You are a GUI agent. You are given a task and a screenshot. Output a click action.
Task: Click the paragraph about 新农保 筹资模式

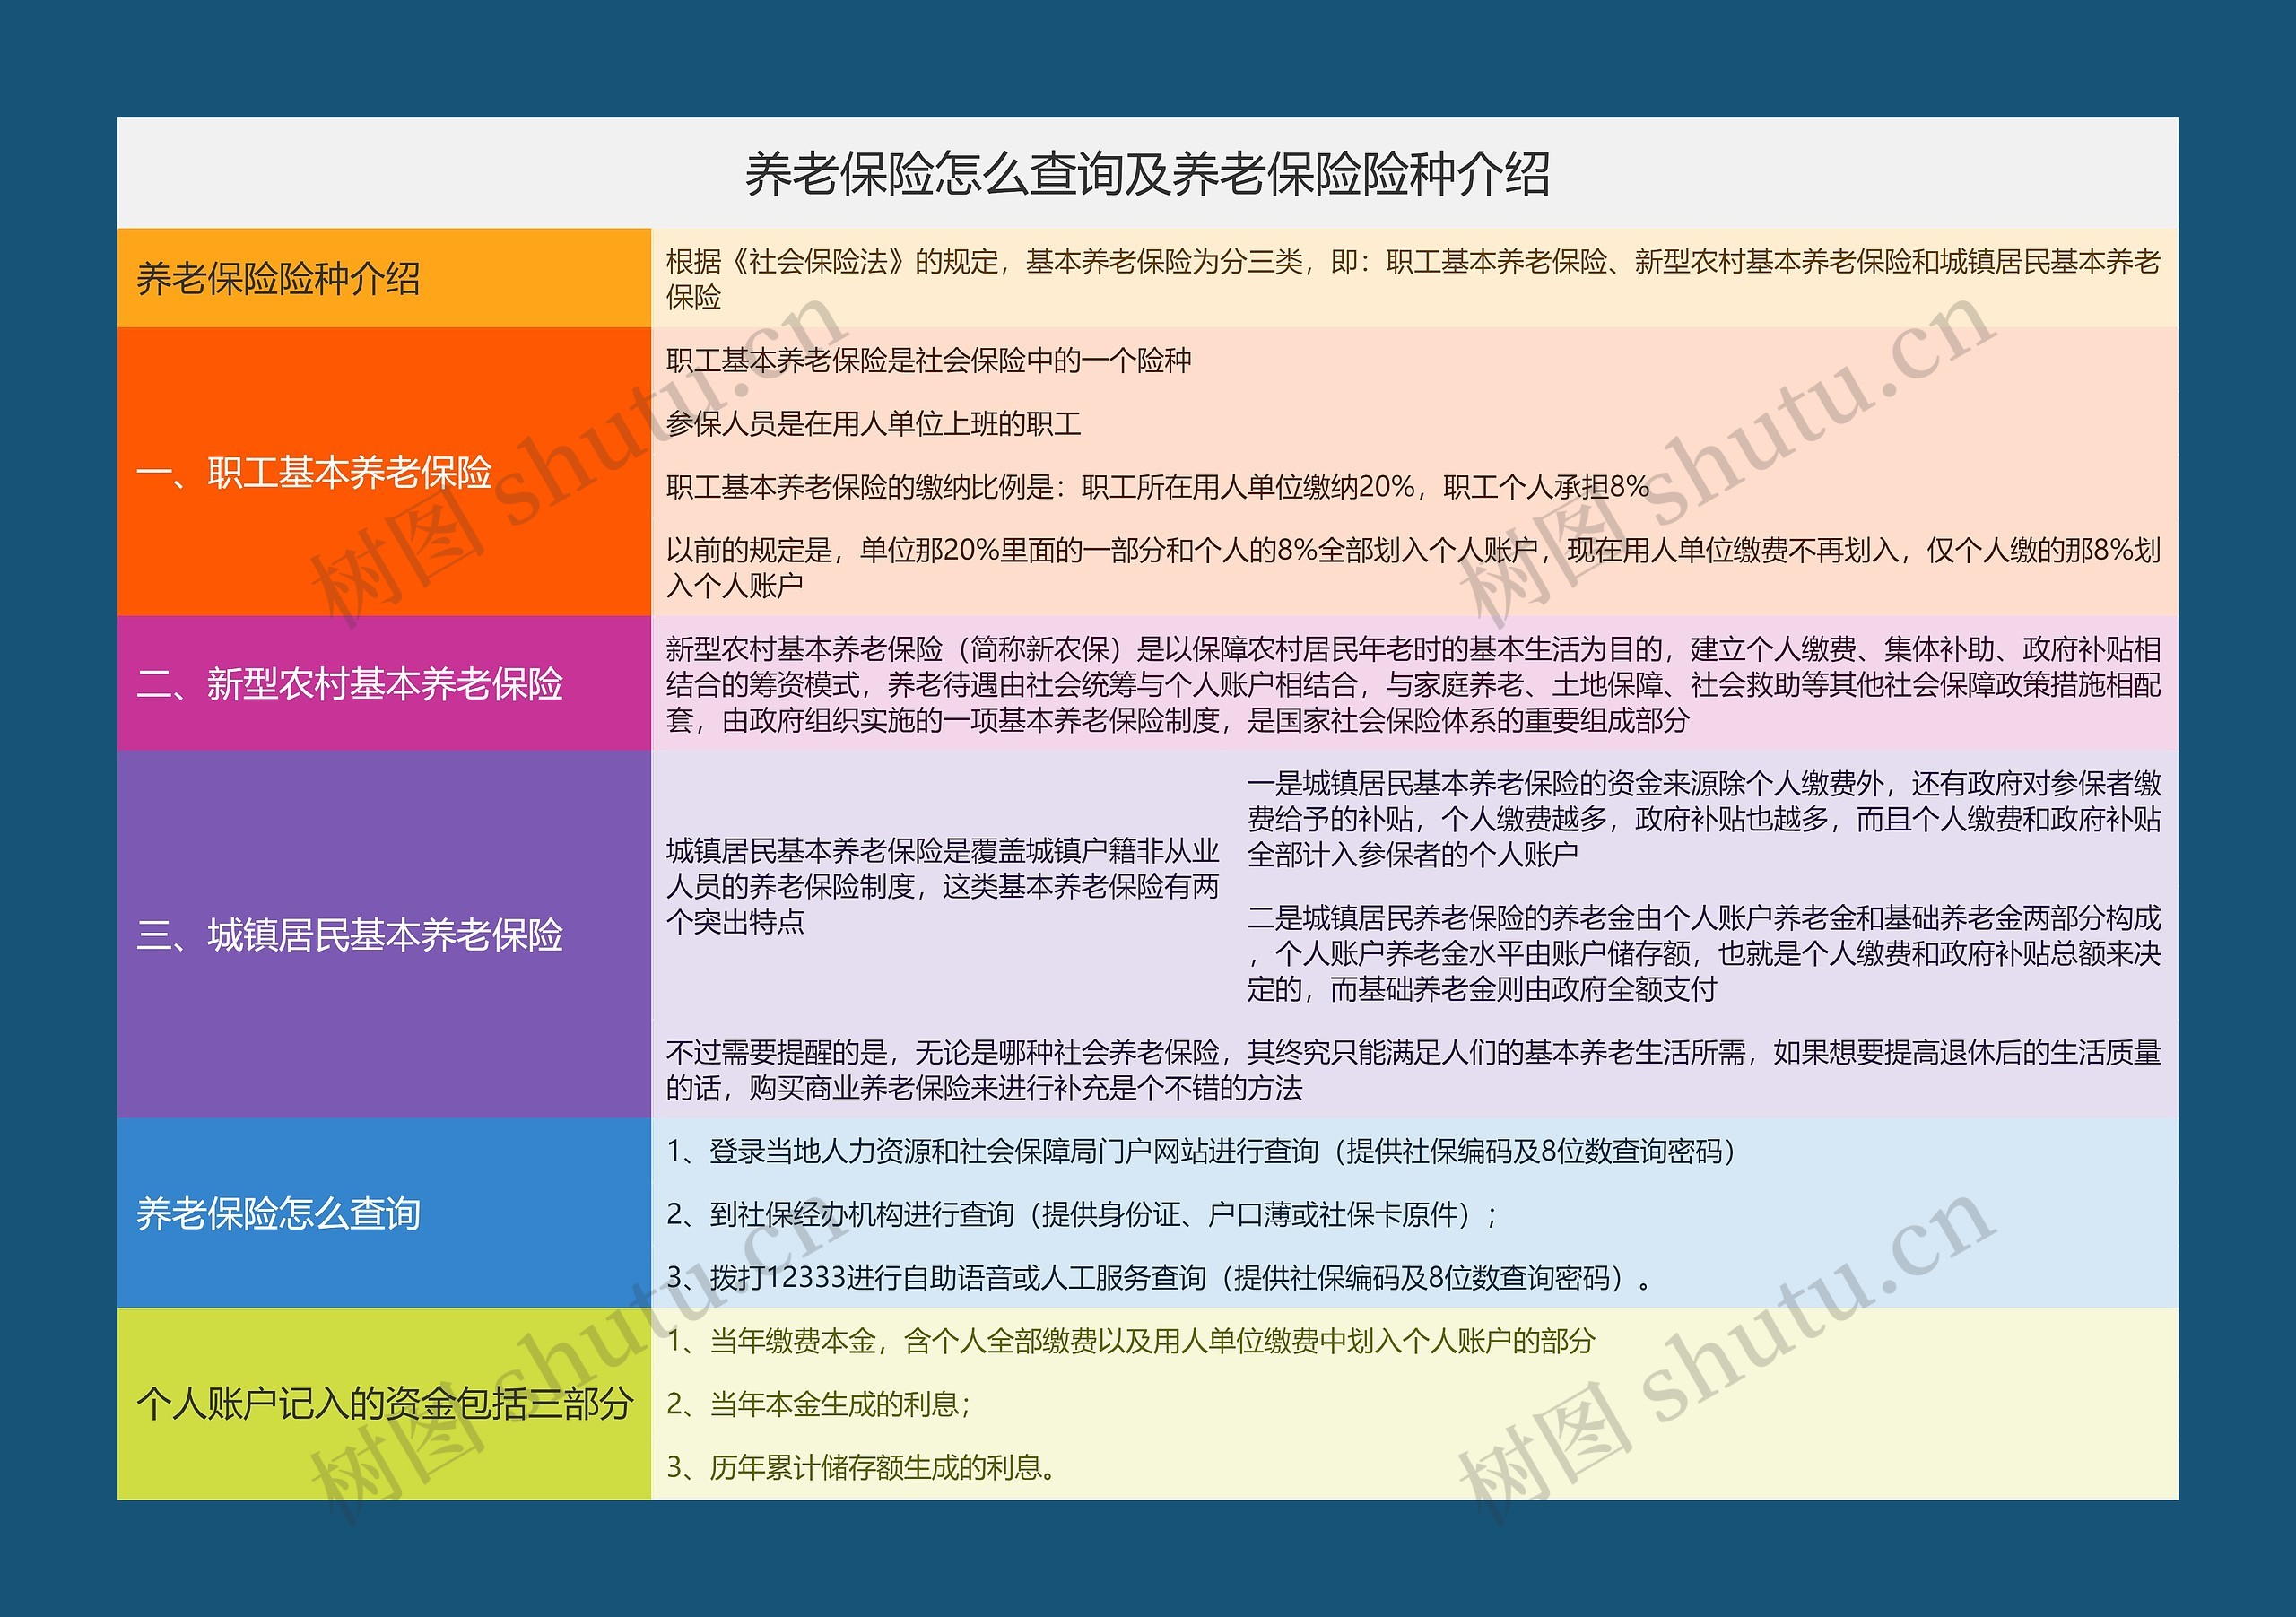tap(1413, 684)
